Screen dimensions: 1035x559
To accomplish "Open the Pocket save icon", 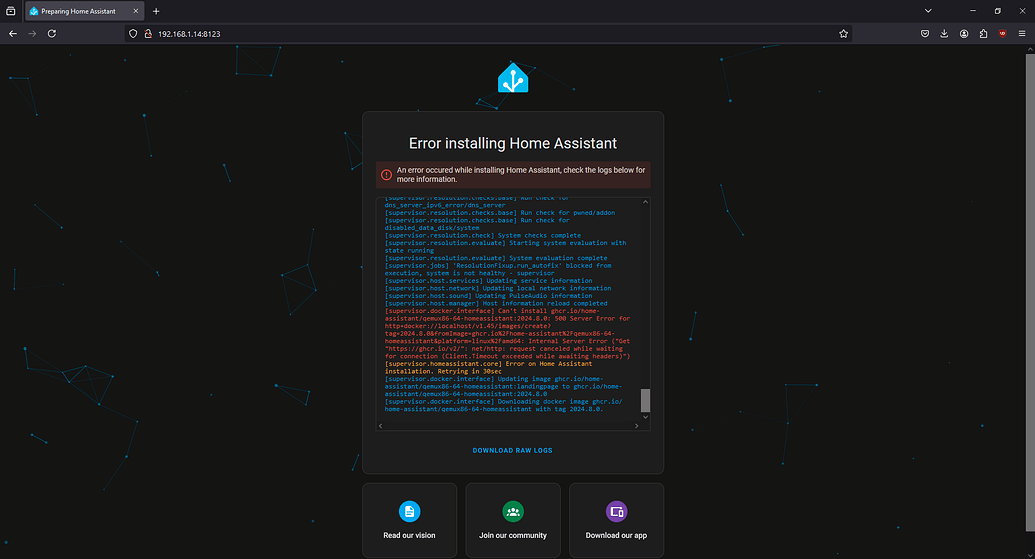I will point(925,34).
